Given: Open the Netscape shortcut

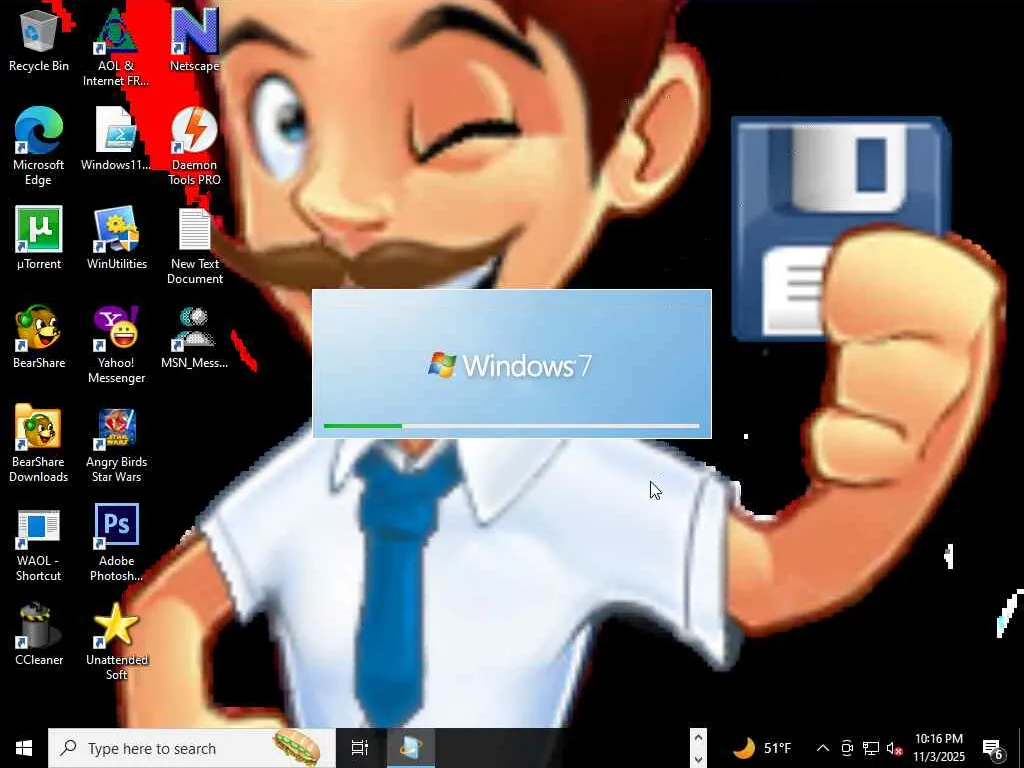Looking at the screenshot, I should (x=194, y=39).
